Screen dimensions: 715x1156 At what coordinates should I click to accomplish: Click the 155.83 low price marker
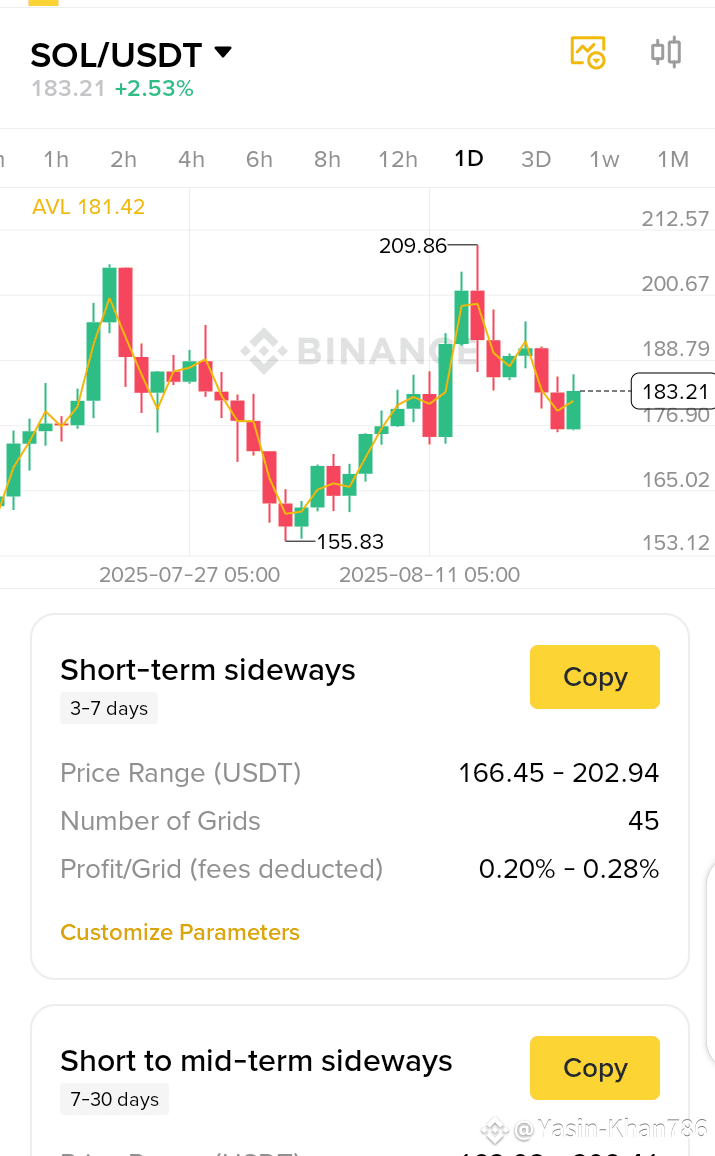click(350, 542)
